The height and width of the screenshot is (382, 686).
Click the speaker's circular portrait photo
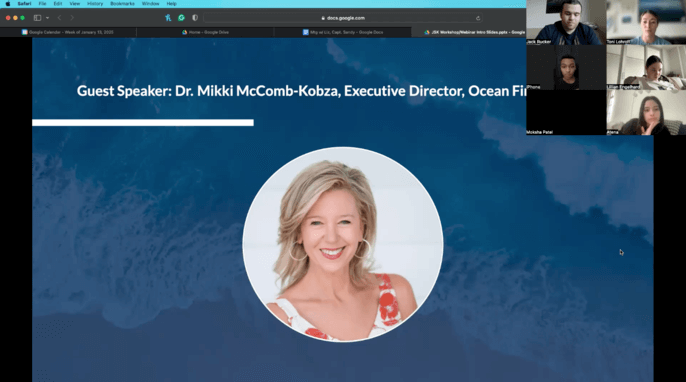[x=343, y=244]
